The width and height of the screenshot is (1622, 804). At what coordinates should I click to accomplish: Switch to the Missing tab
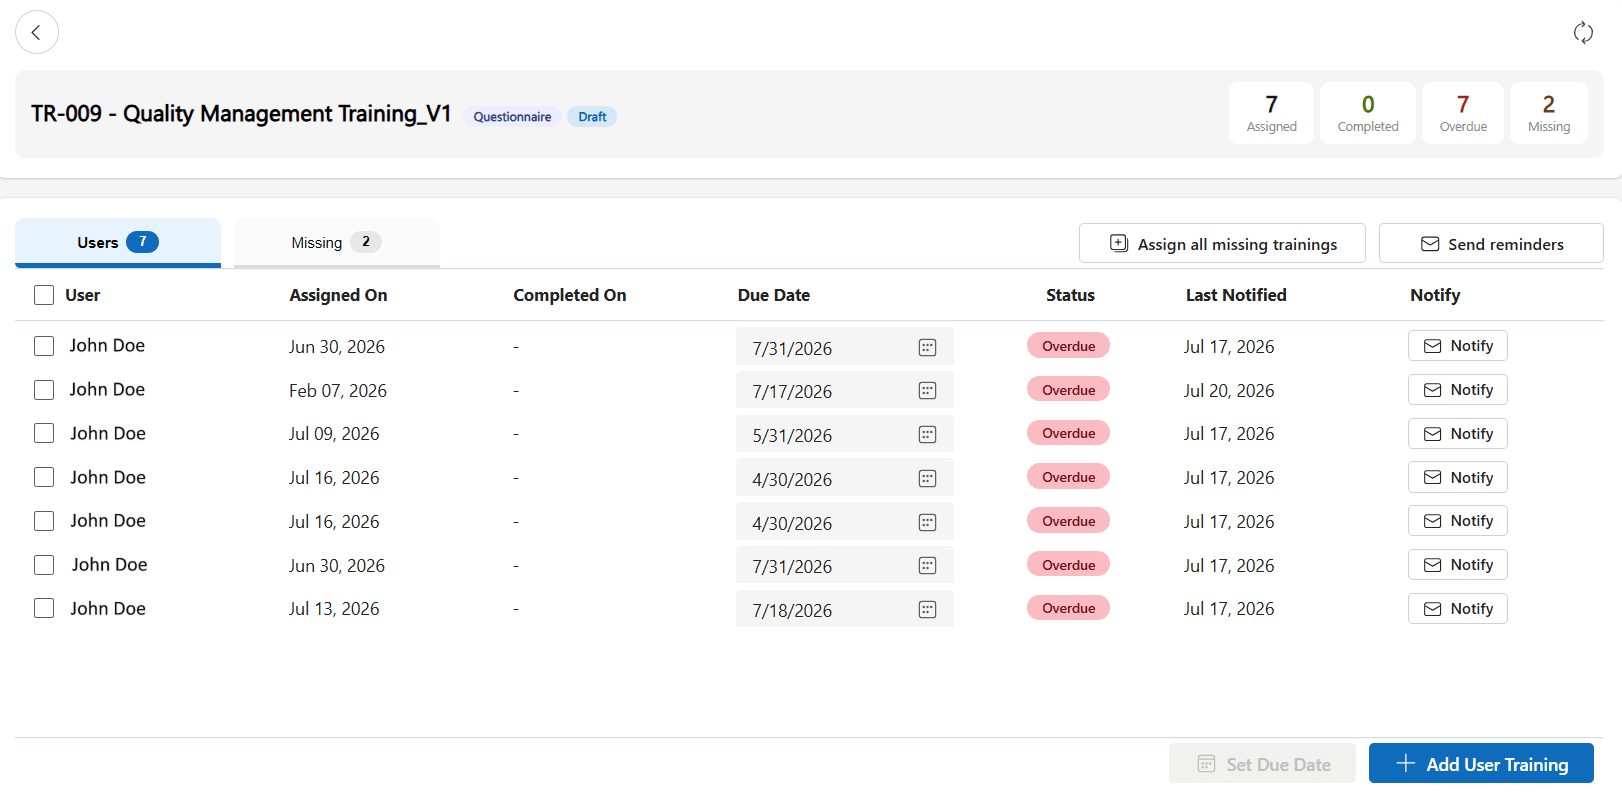(x=337, y=242)
